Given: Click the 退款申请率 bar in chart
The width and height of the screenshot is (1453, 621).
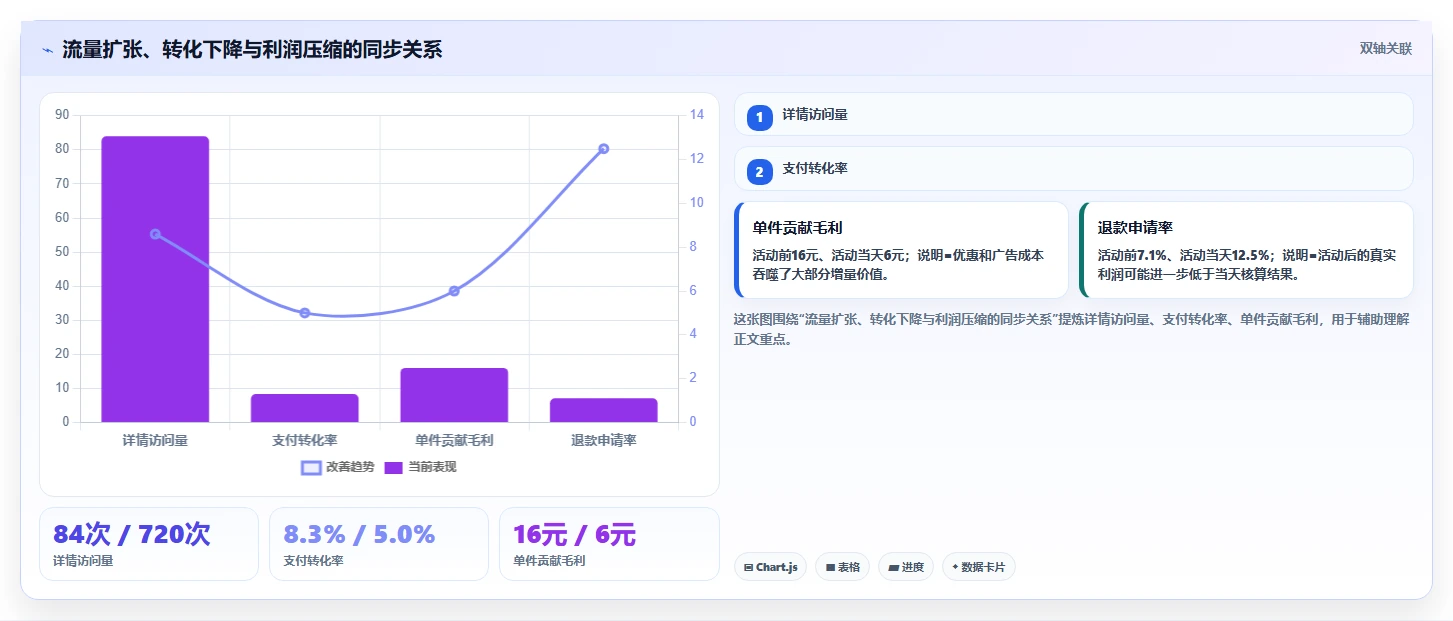Looking at the screenshot, I should coord(604,410).
